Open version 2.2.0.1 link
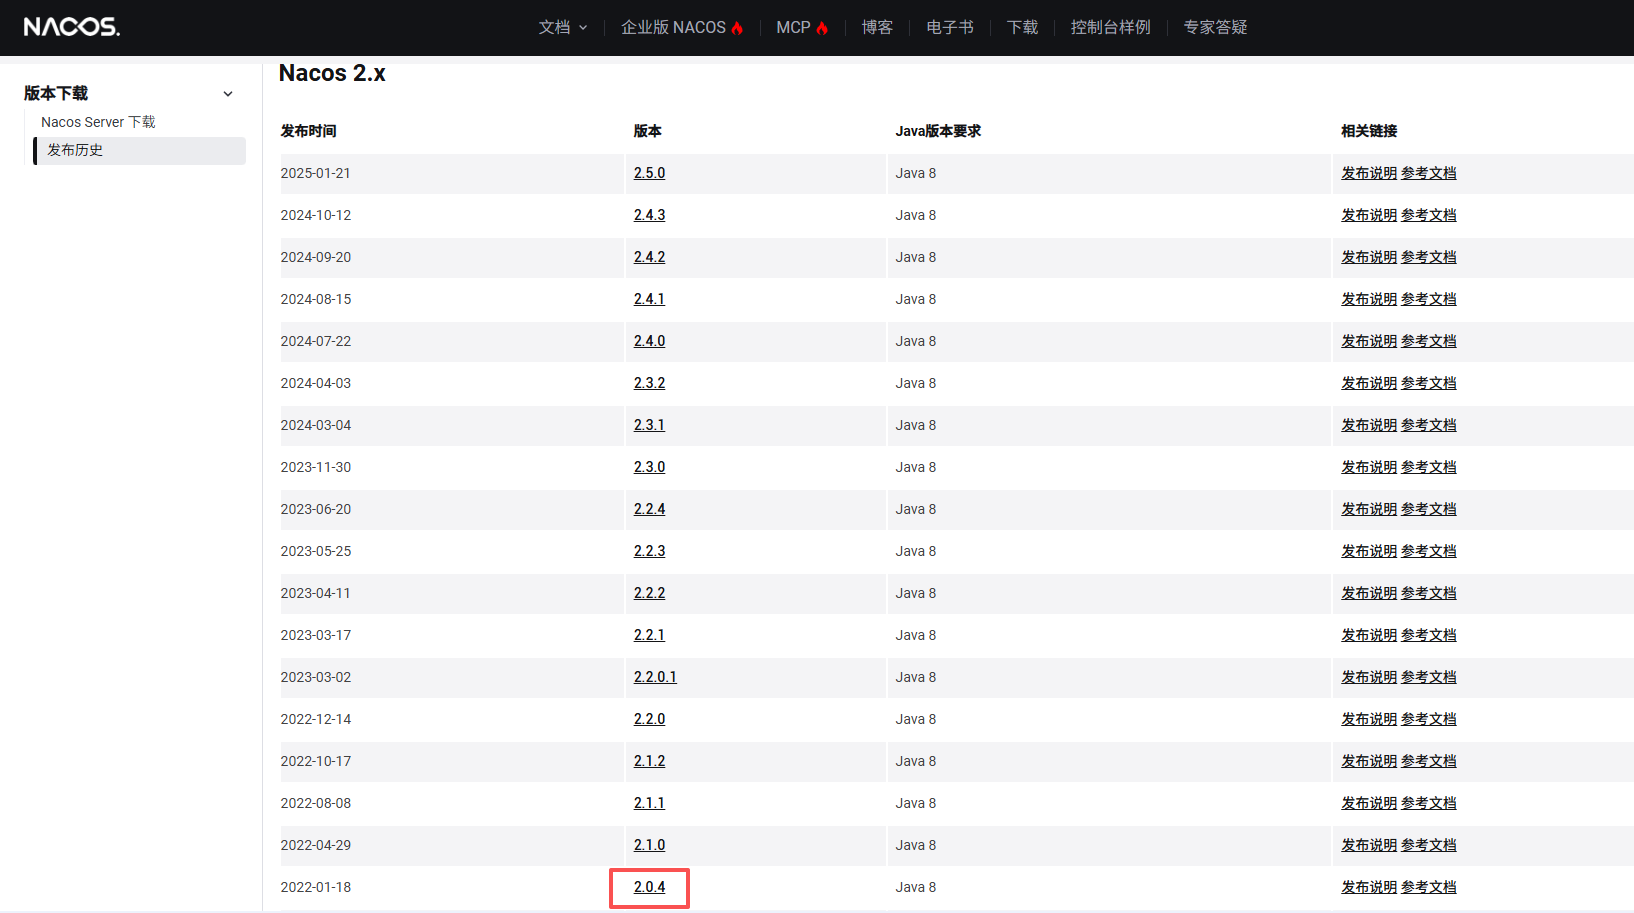The width and height of the screenshot is (1634, 913). click(x=655, y=677)
